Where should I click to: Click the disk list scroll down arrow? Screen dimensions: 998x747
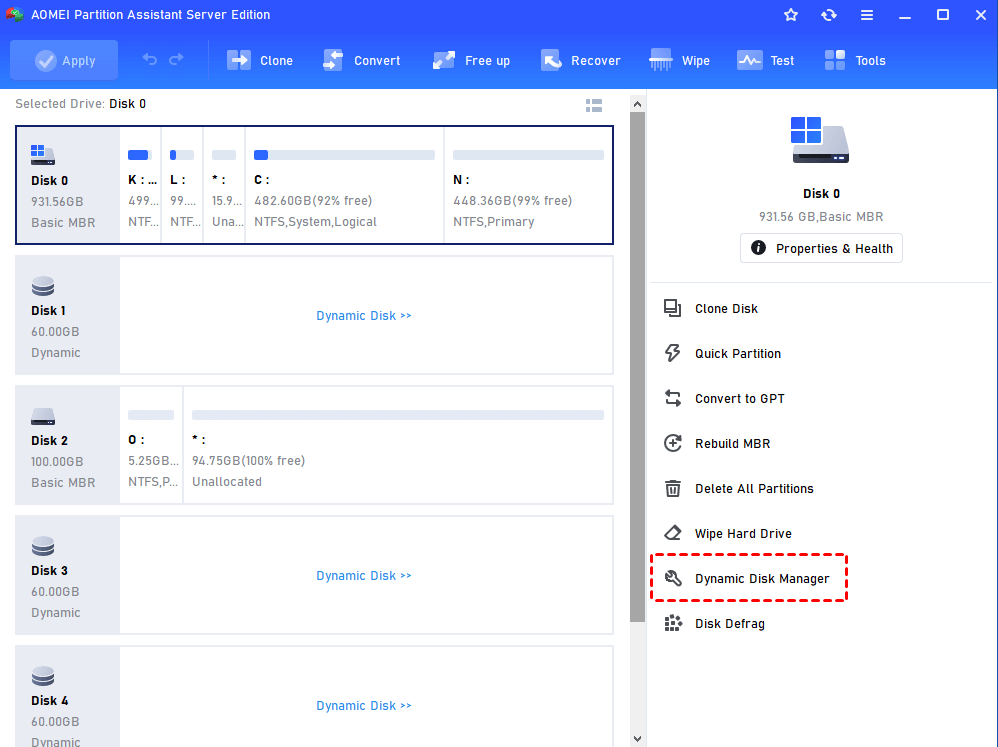pos(637,739)
